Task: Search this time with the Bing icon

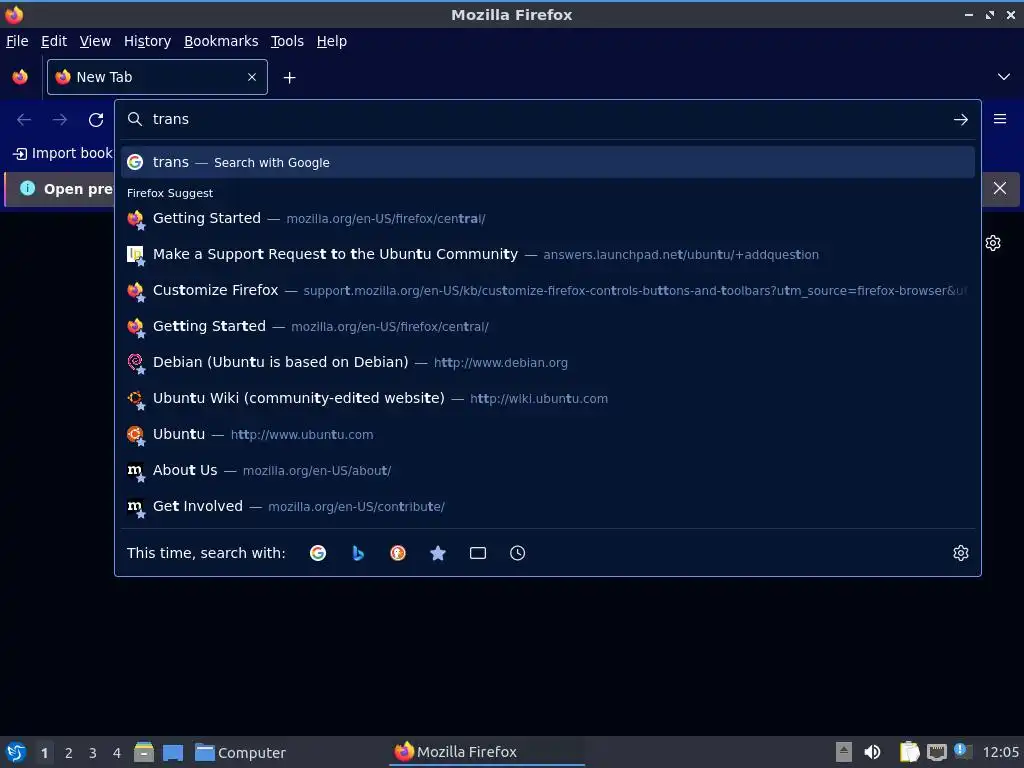Action: [358, 553]
